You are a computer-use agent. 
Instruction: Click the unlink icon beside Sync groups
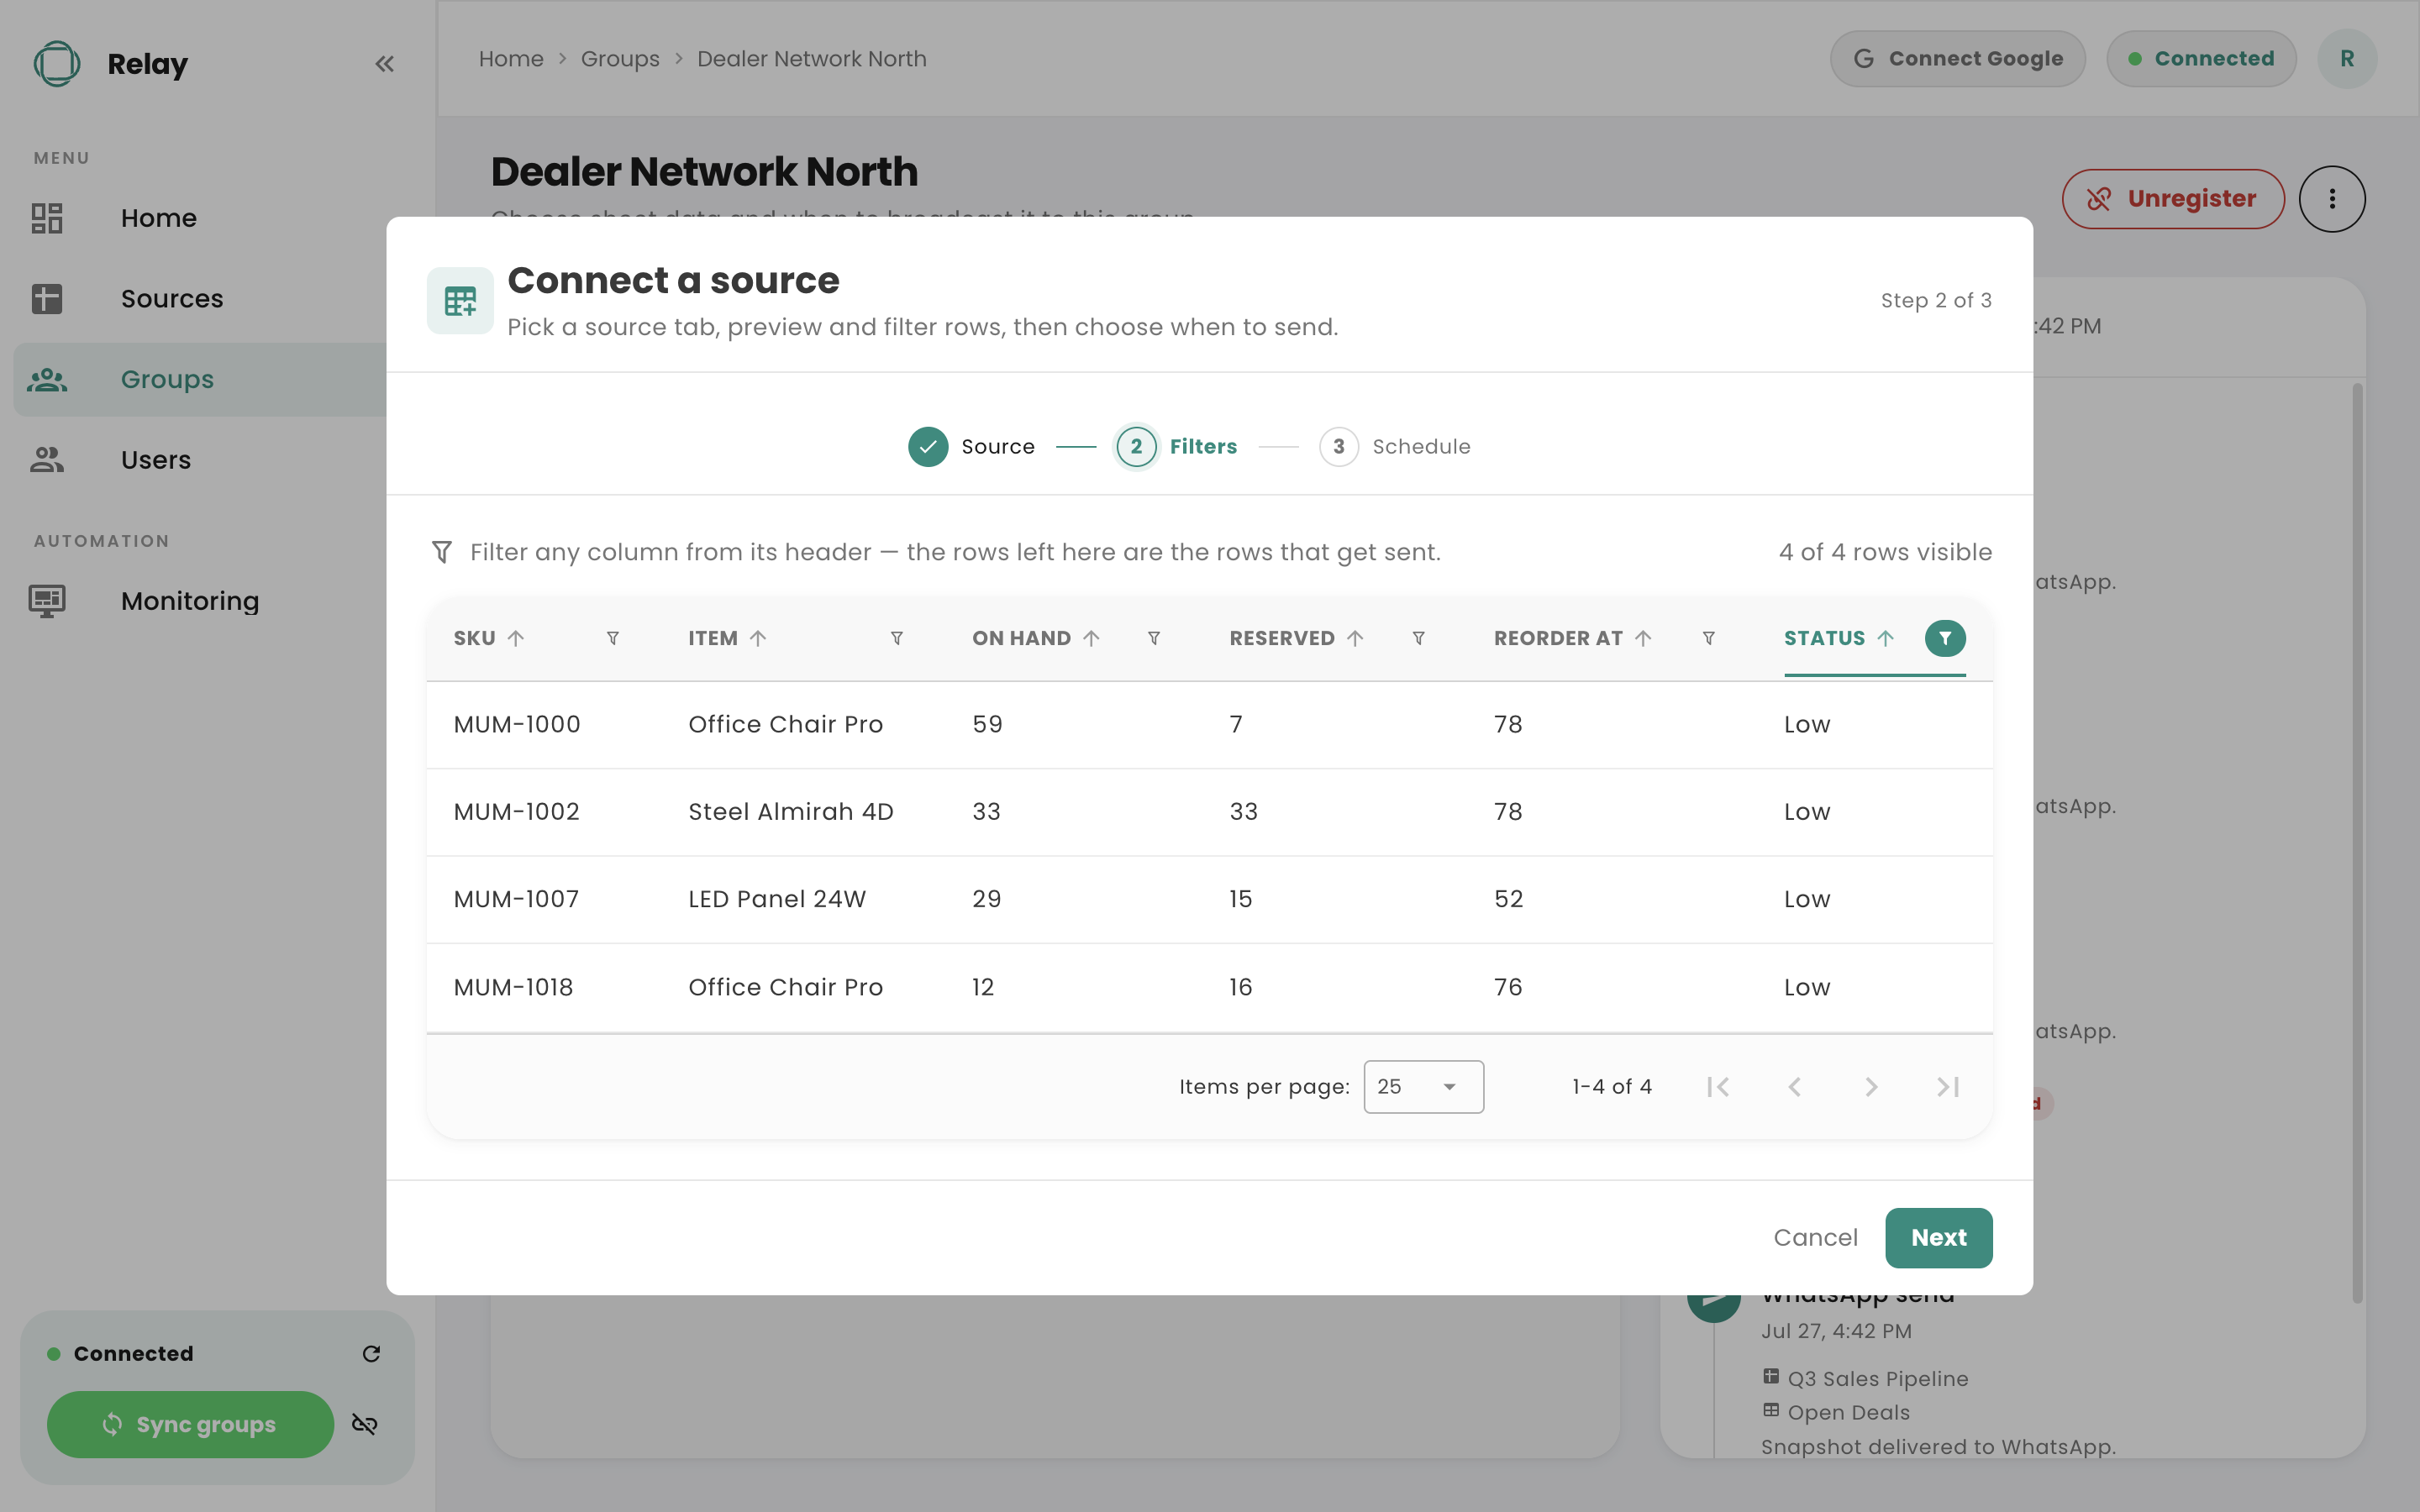click(365, 1424)
